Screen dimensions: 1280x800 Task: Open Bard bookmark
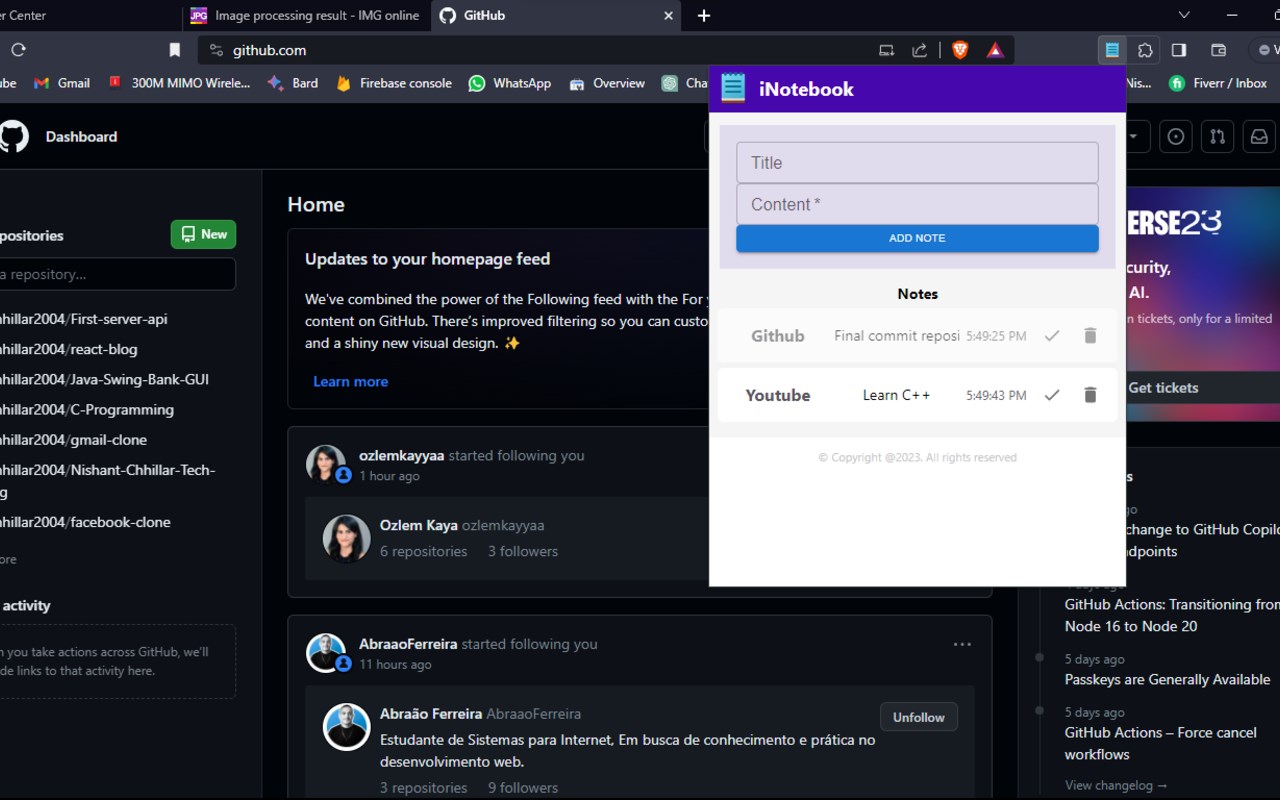[292, 83]
